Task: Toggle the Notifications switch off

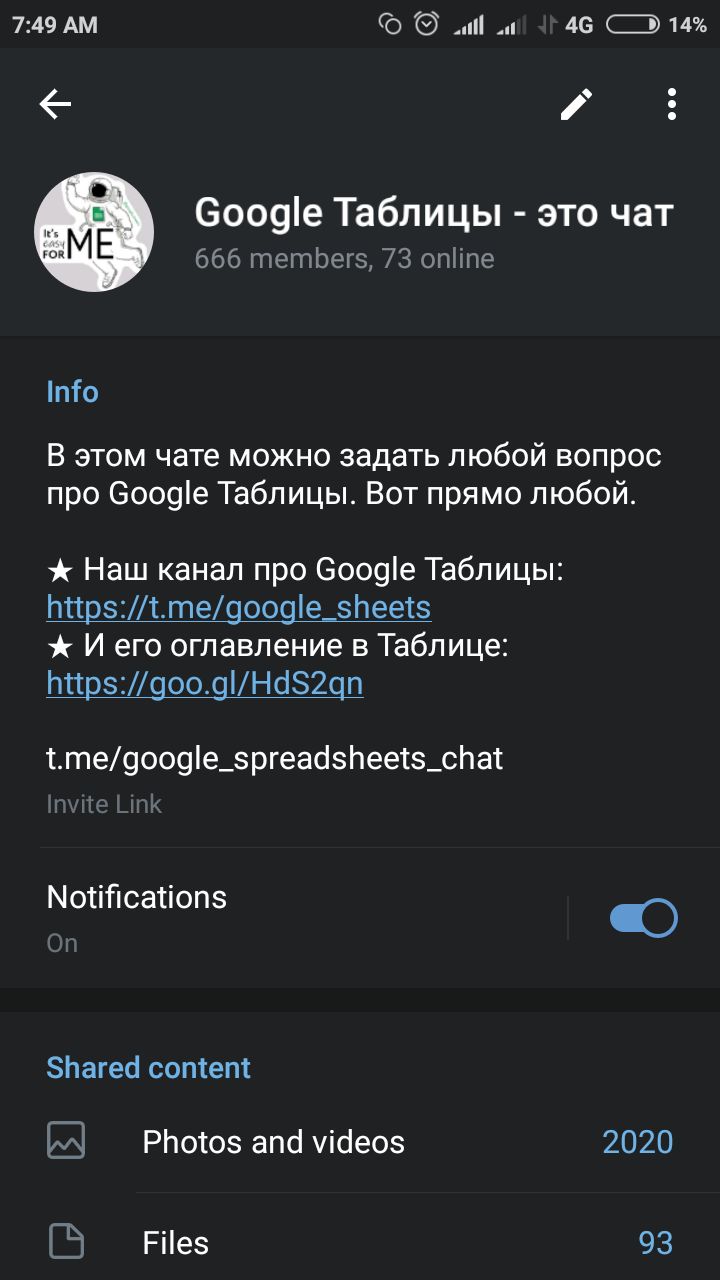Action: (643, 918)
